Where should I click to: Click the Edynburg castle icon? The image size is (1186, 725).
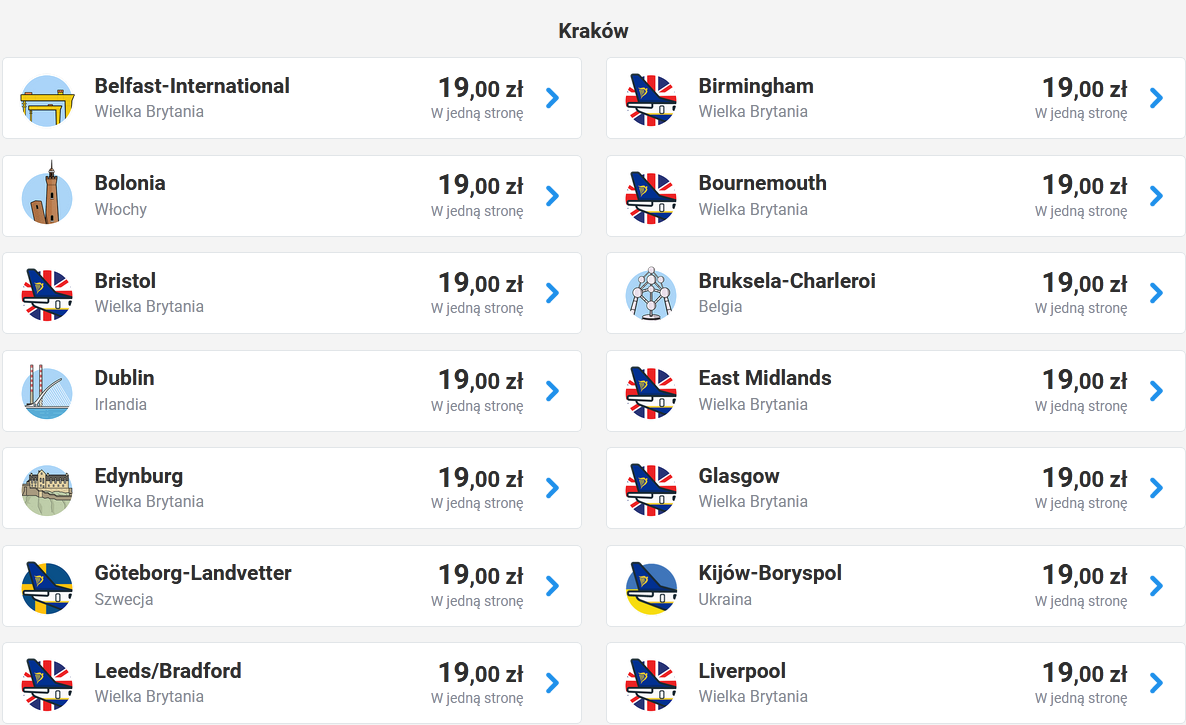47,490
